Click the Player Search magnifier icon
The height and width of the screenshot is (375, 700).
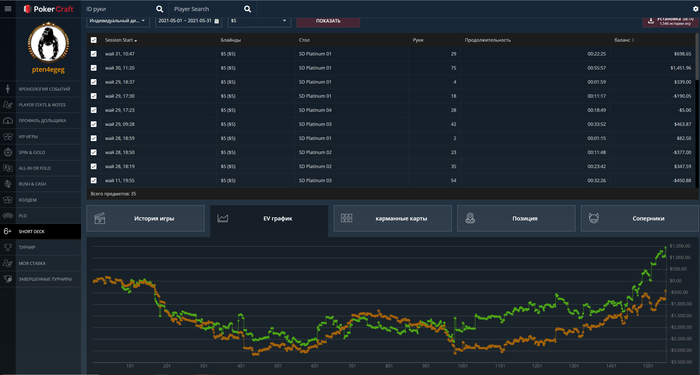[x=247, y=9]
